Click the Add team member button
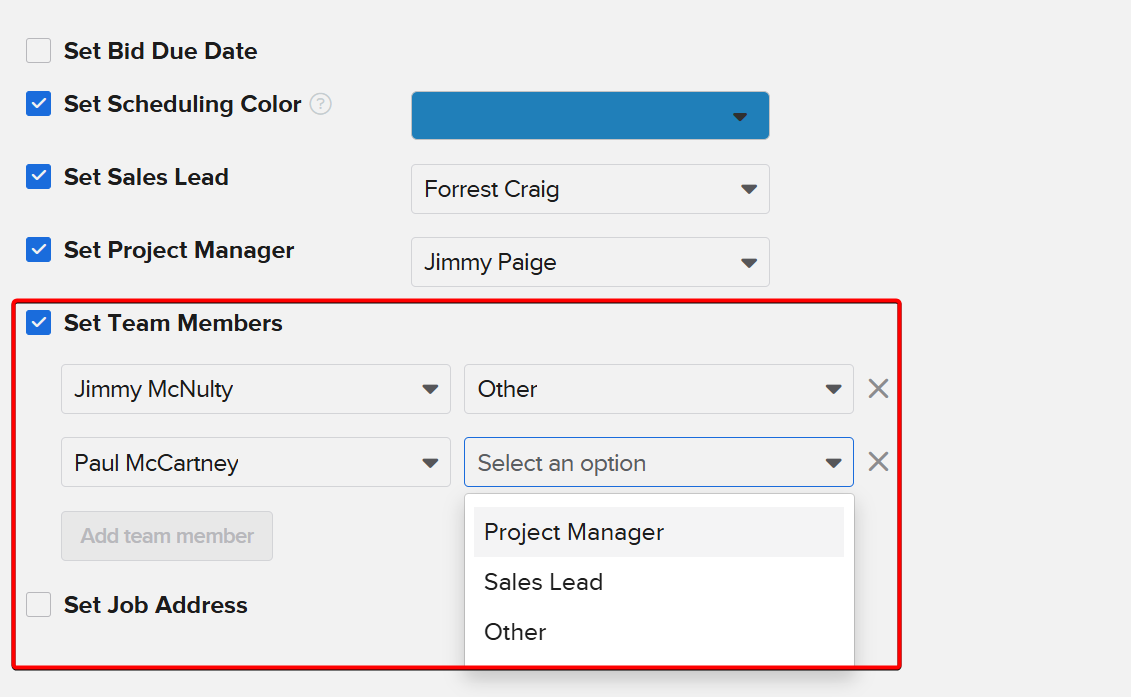The height and width of the screenshot is (697, 1131). coord(167,536)
